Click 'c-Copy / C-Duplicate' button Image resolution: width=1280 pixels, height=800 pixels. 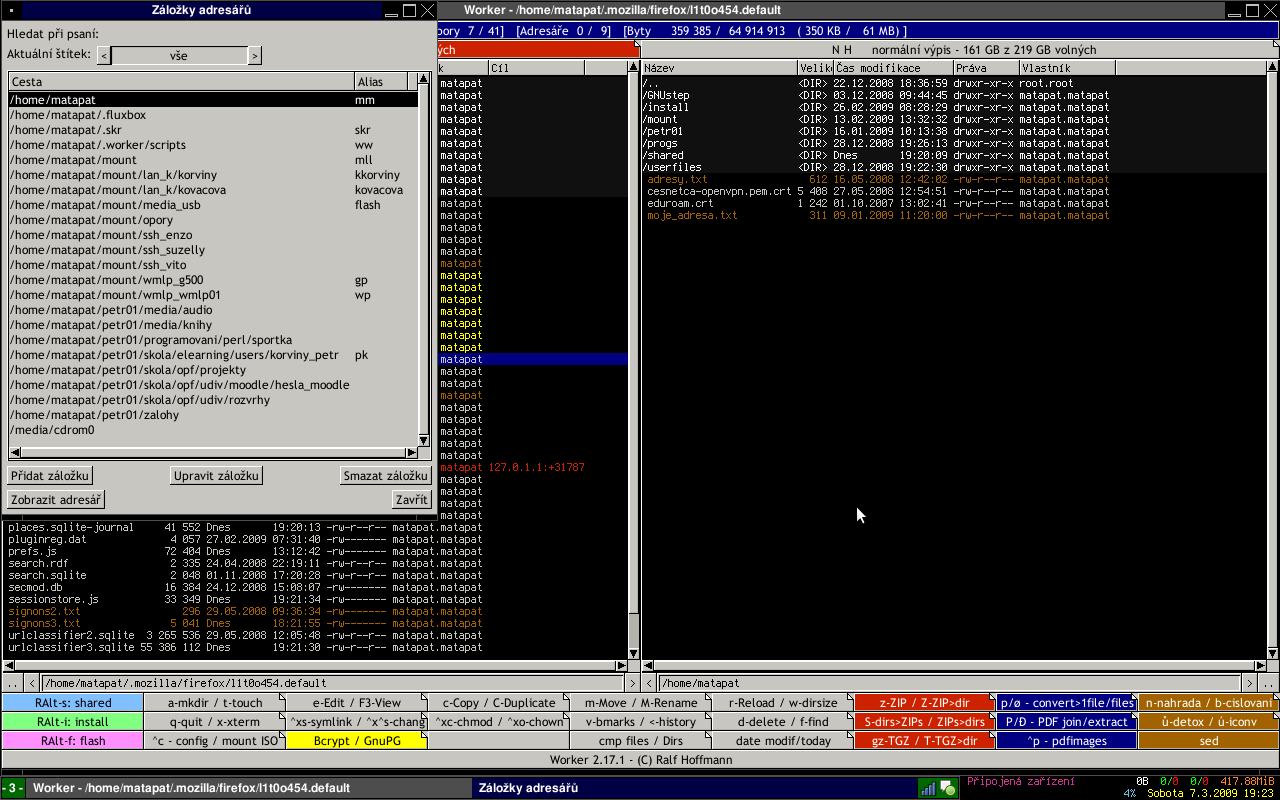499,703
